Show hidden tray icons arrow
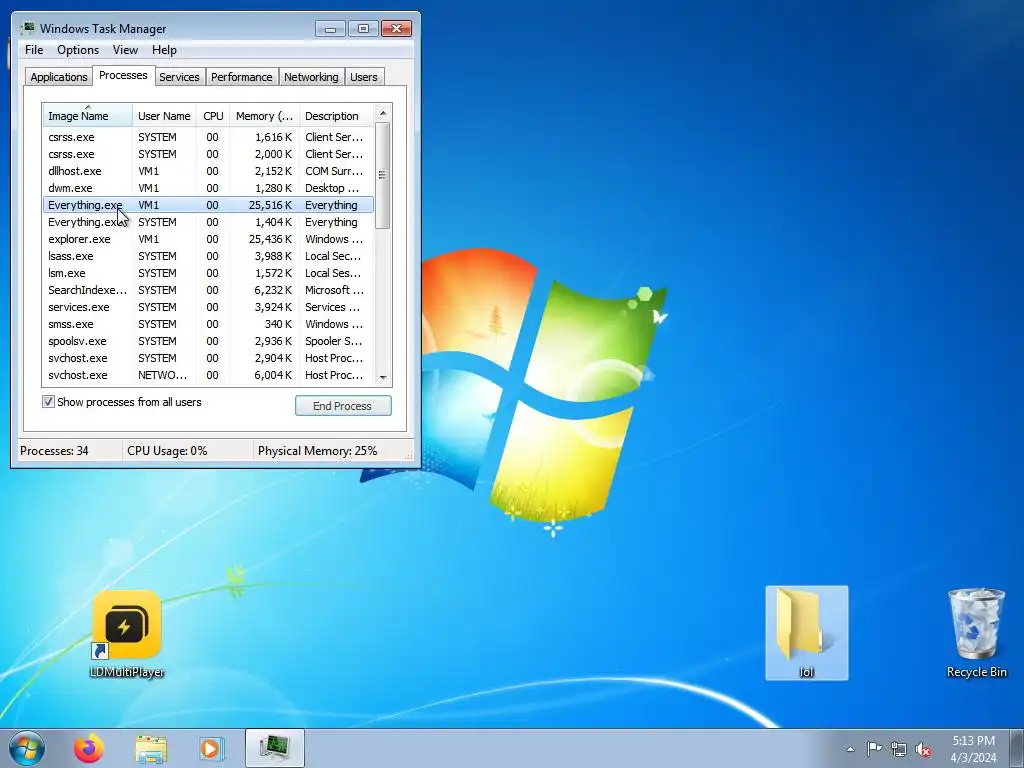1024x768 pixels. (850, 749)
